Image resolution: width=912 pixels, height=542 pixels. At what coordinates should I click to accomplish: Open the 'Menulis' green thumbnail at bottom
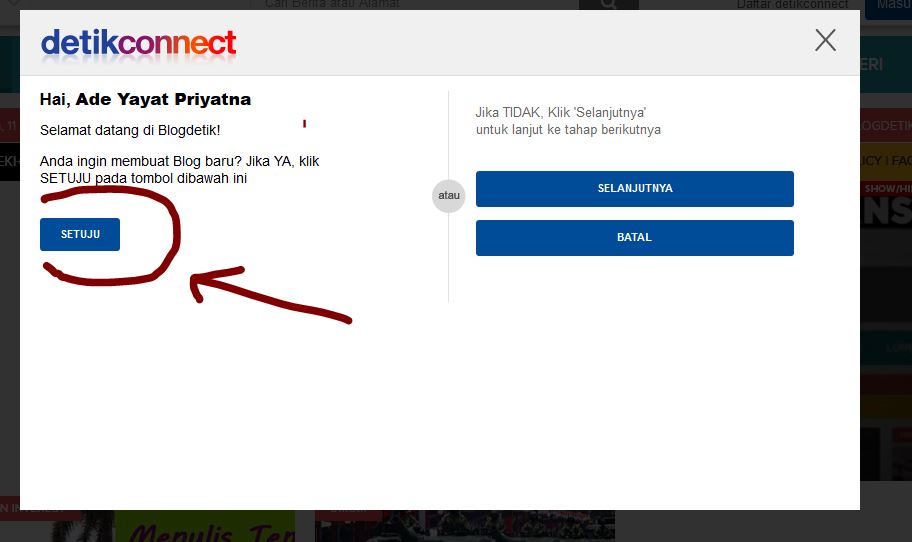pyautogui.click(x=205, y=526)
